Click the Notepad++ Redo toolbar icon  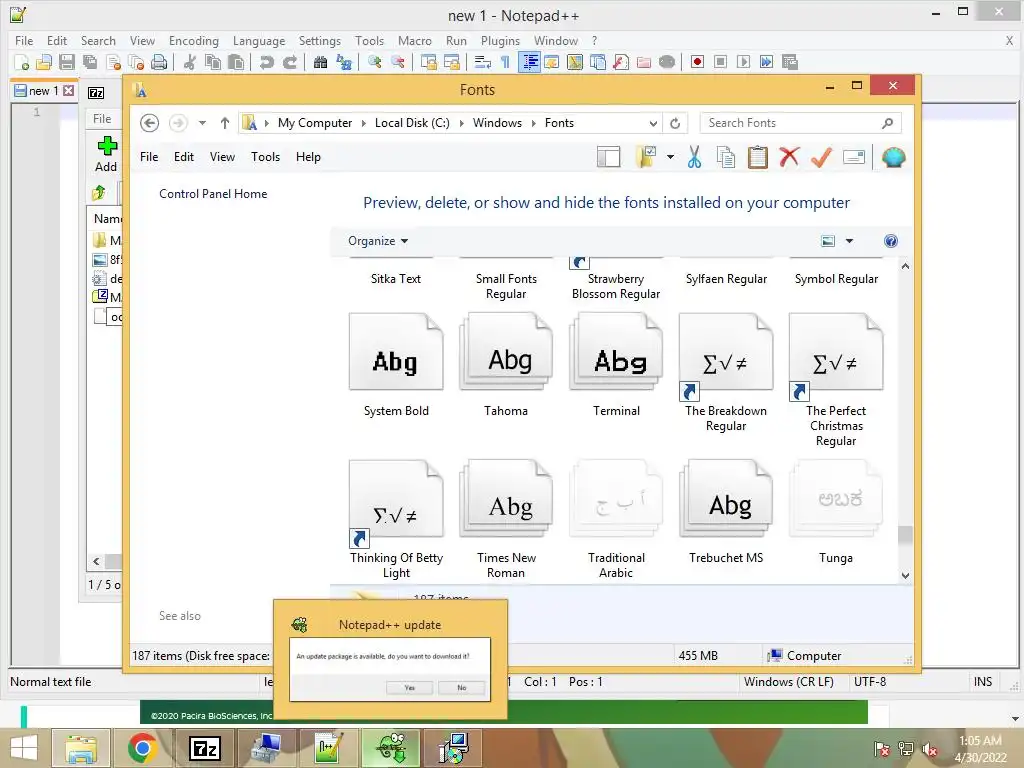click(x=289, y=62)
